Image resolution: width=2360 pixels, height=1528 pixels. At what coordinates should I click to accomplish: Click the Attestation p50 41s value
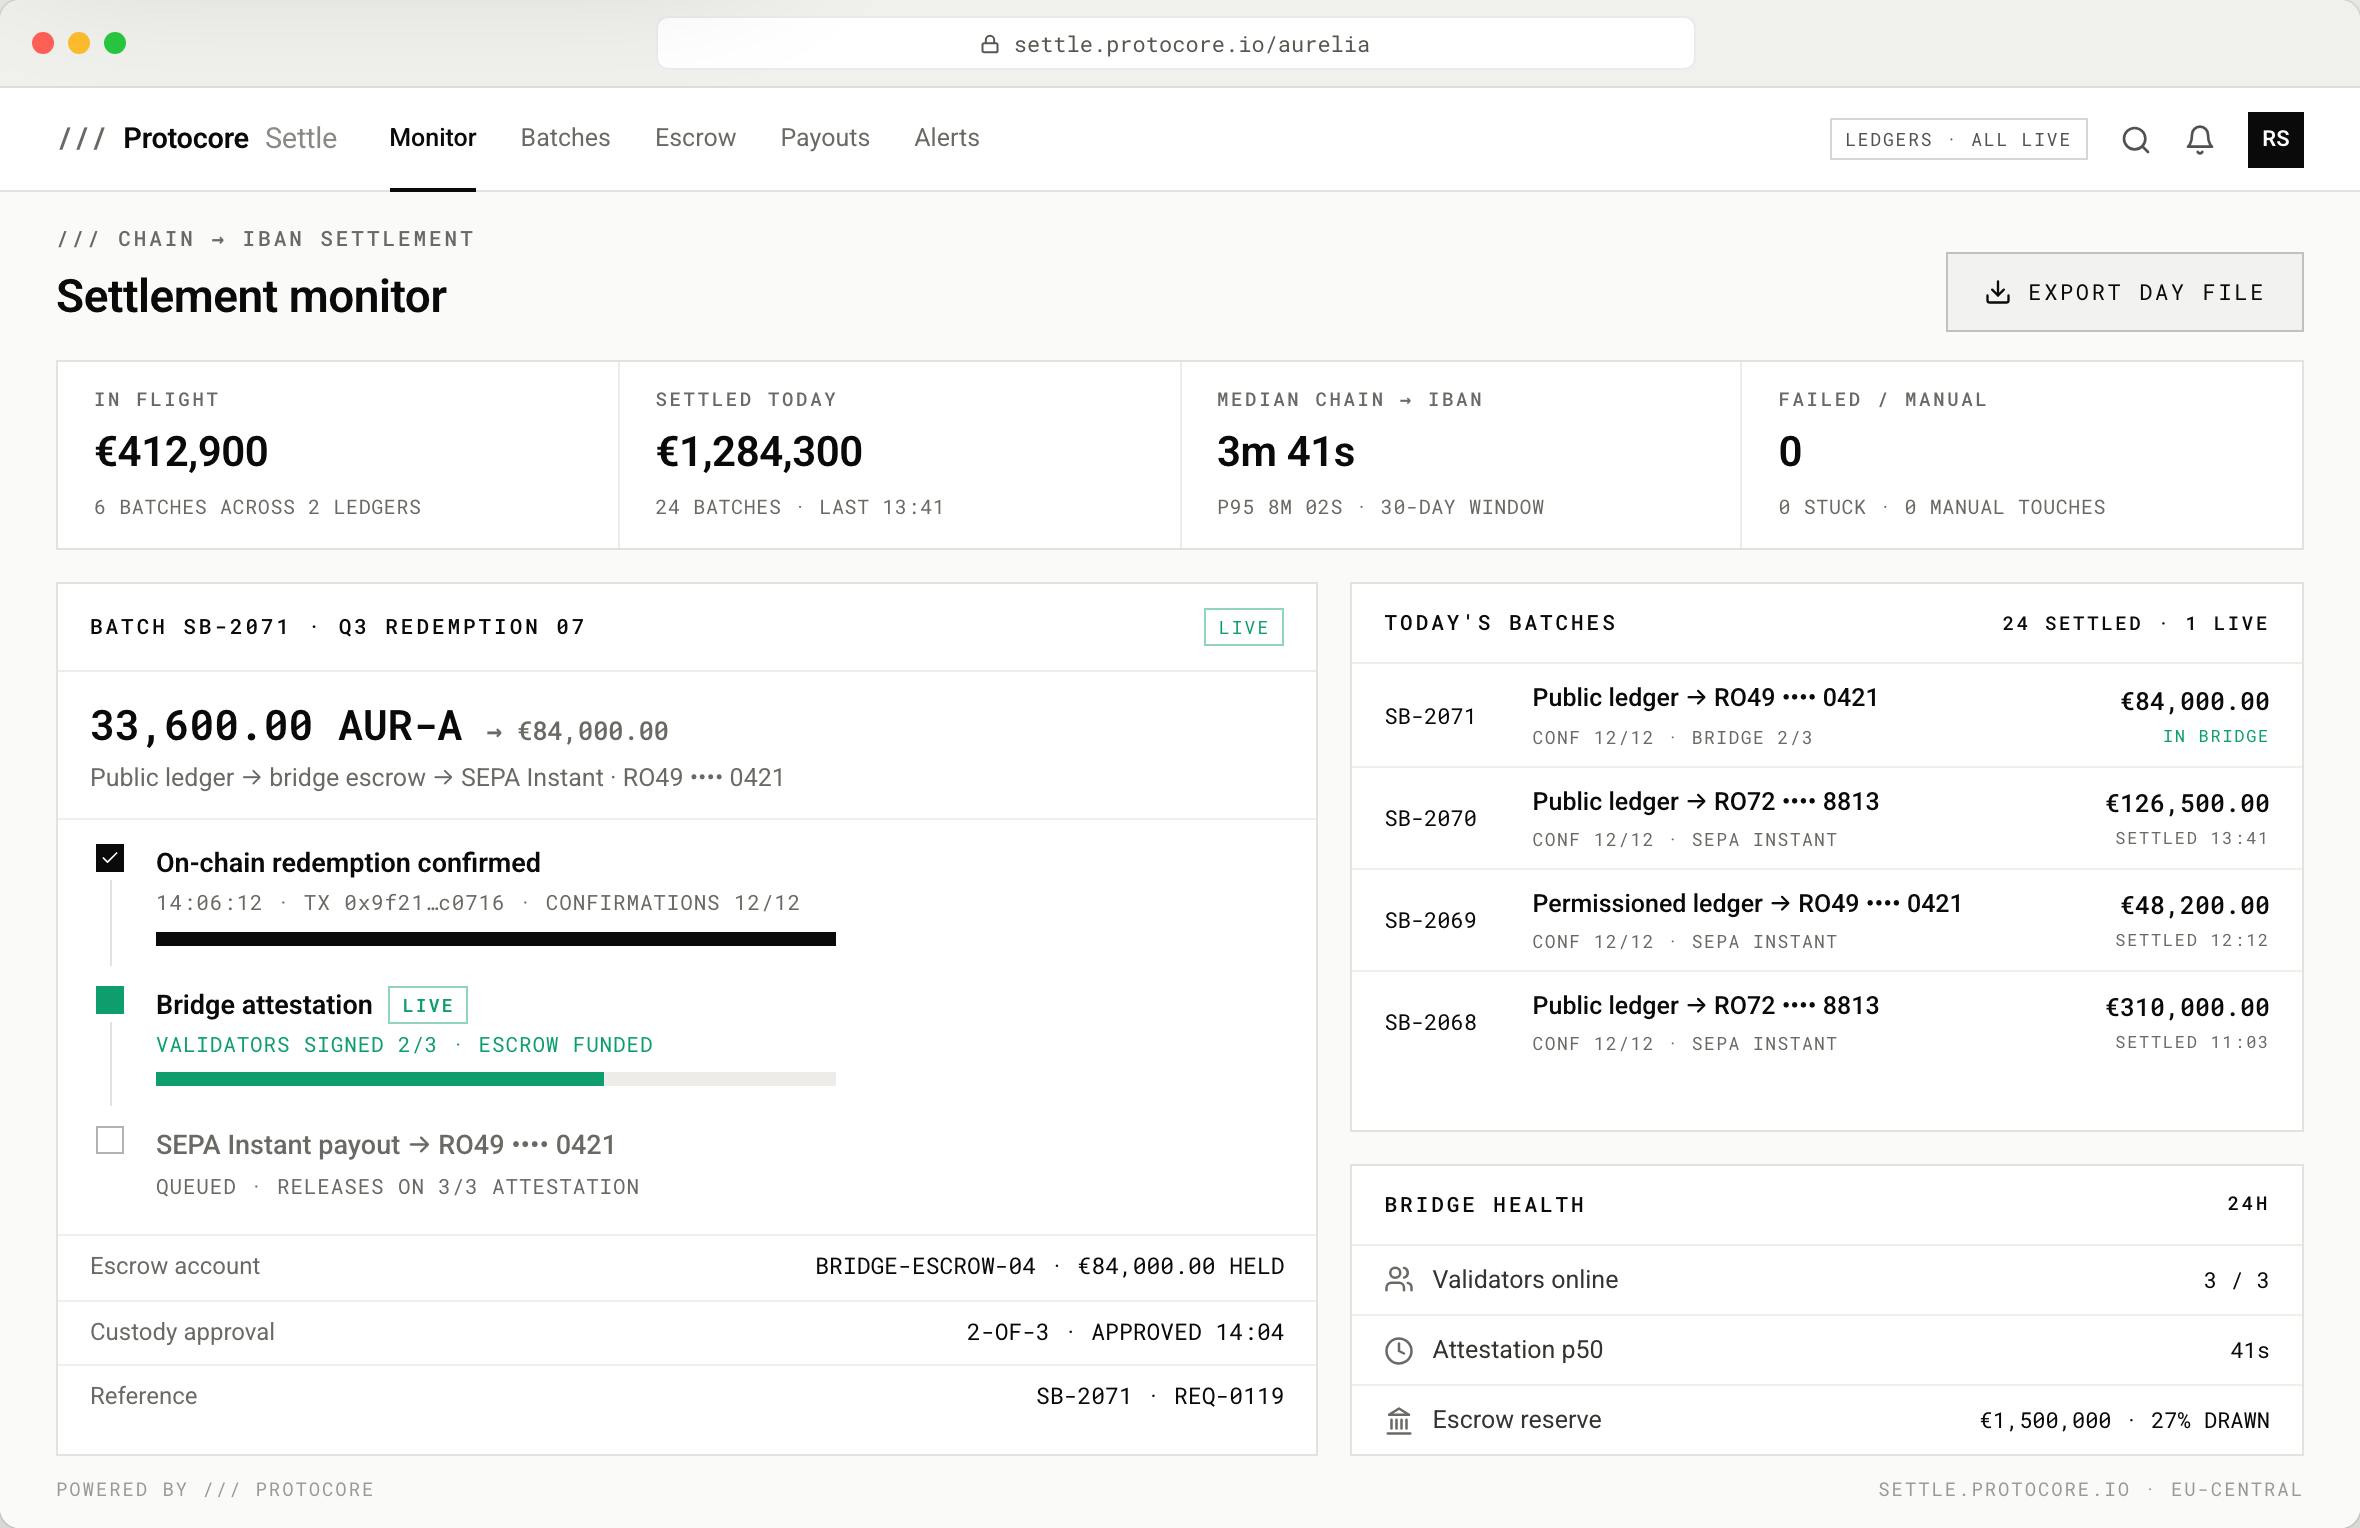tap(2249, 1350)
